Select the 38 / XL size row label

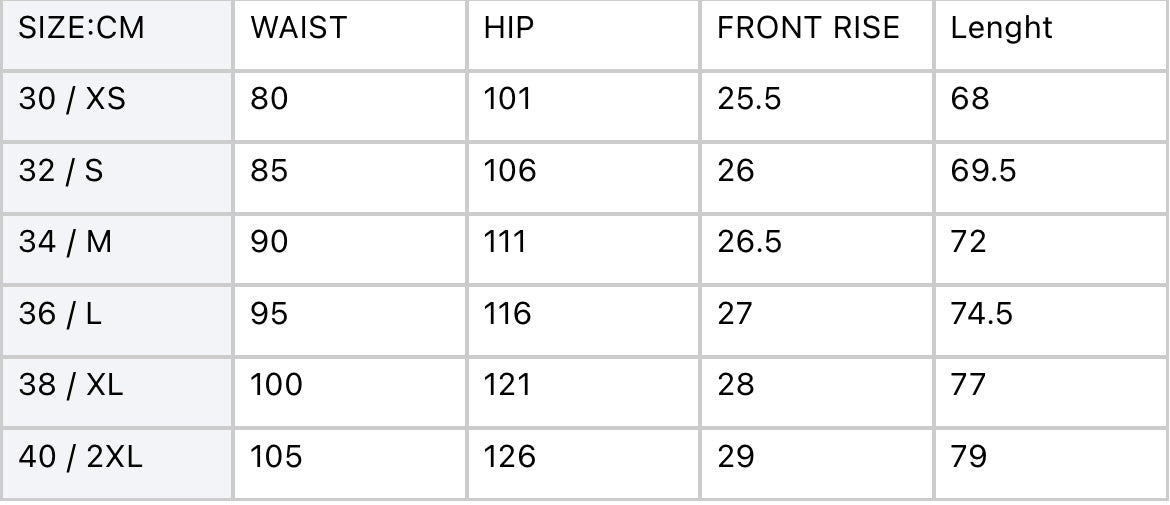[x=71, y=385]
